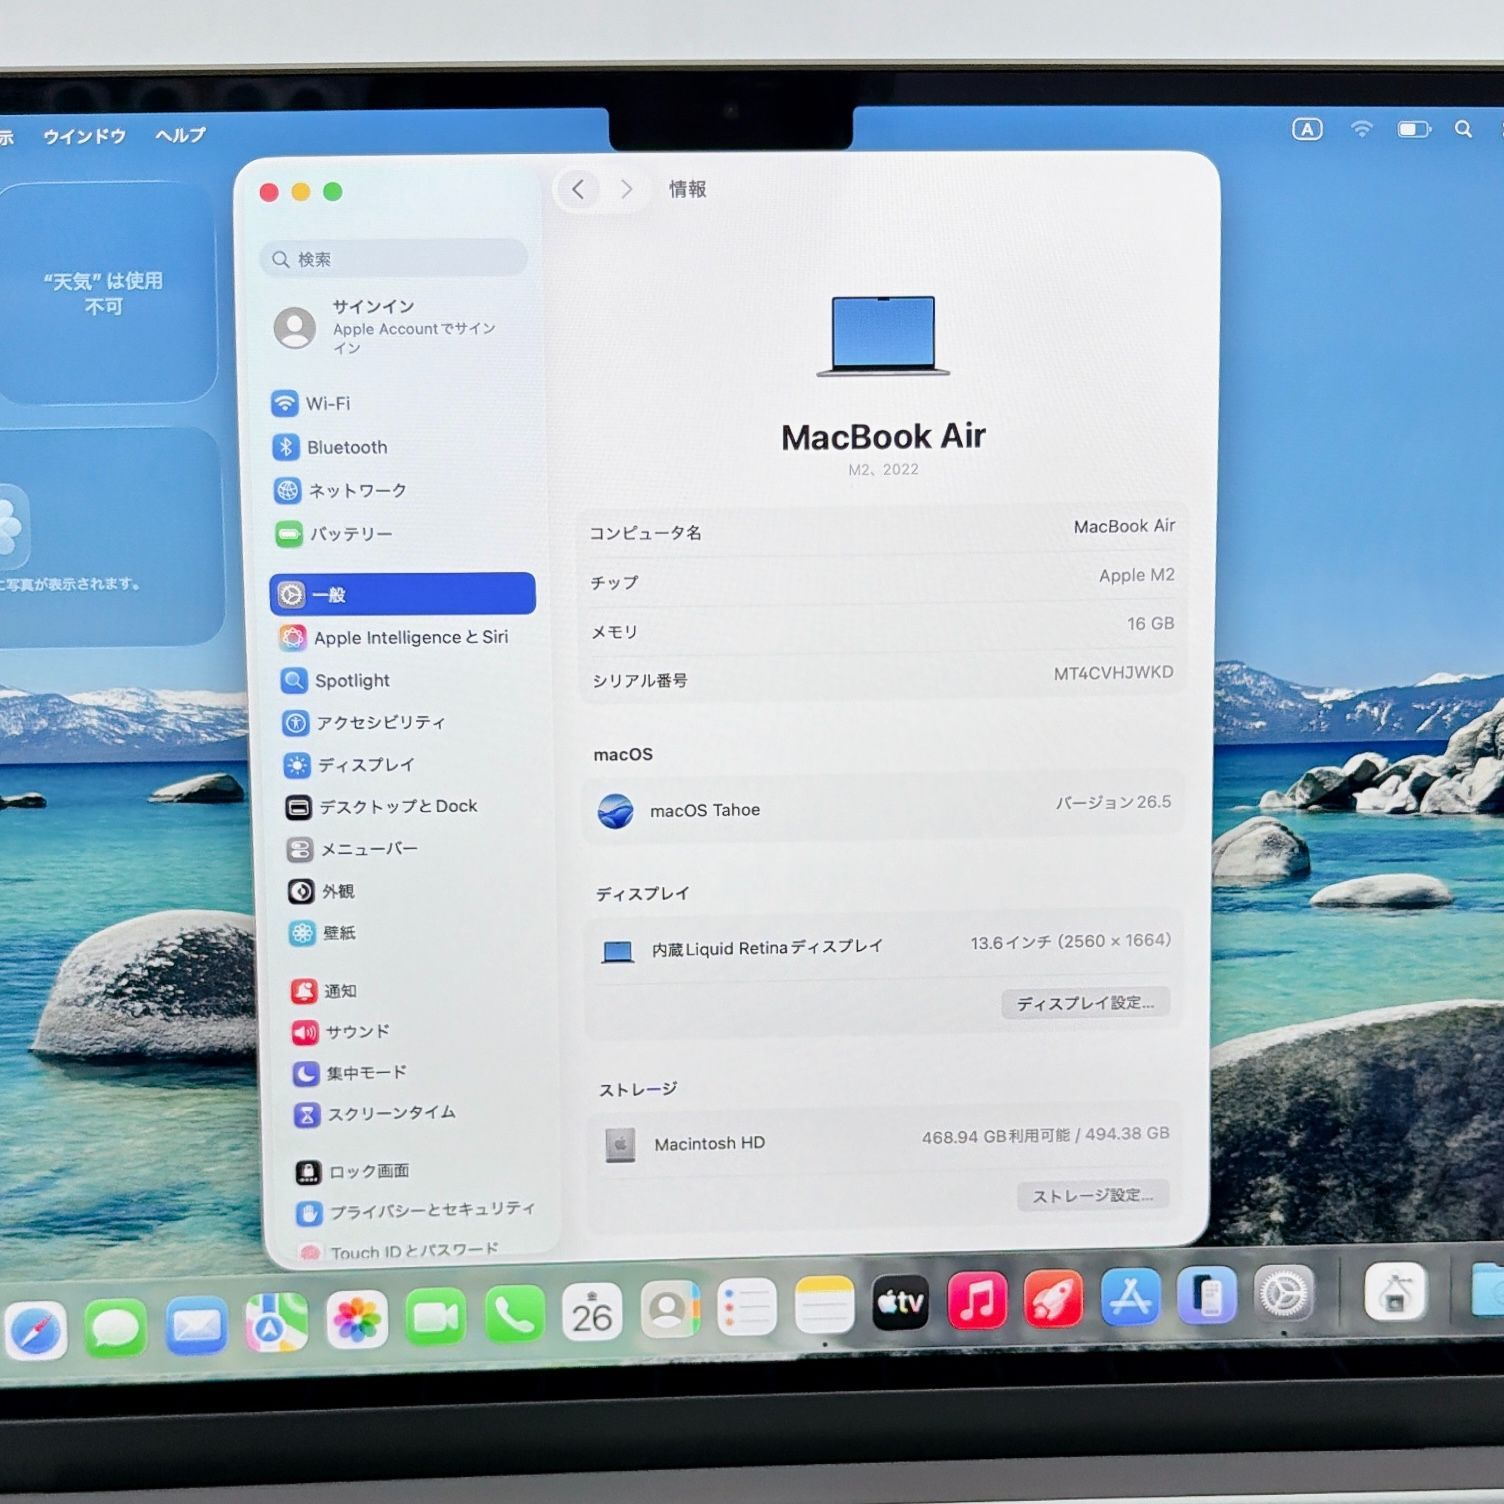Open スクリーンタイム settings
Viewport: 1504px width, 1504px height.
pos(375,1113)
